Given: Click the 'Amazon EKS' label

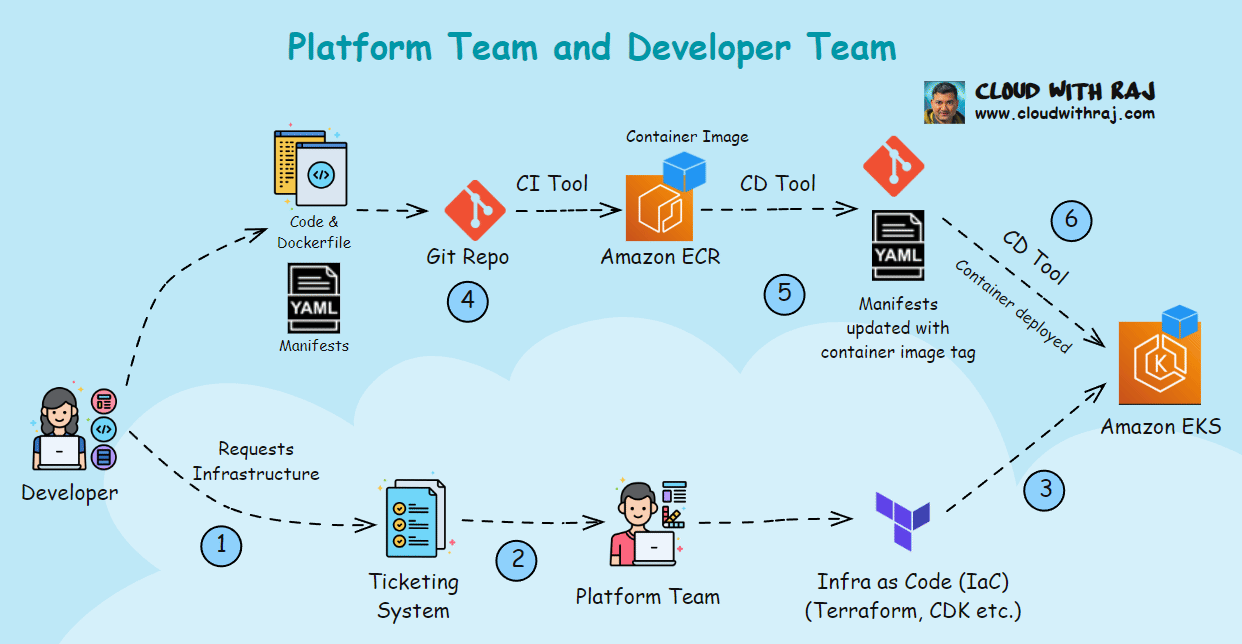Looking at the screenshot, I should pos(1161,427).
